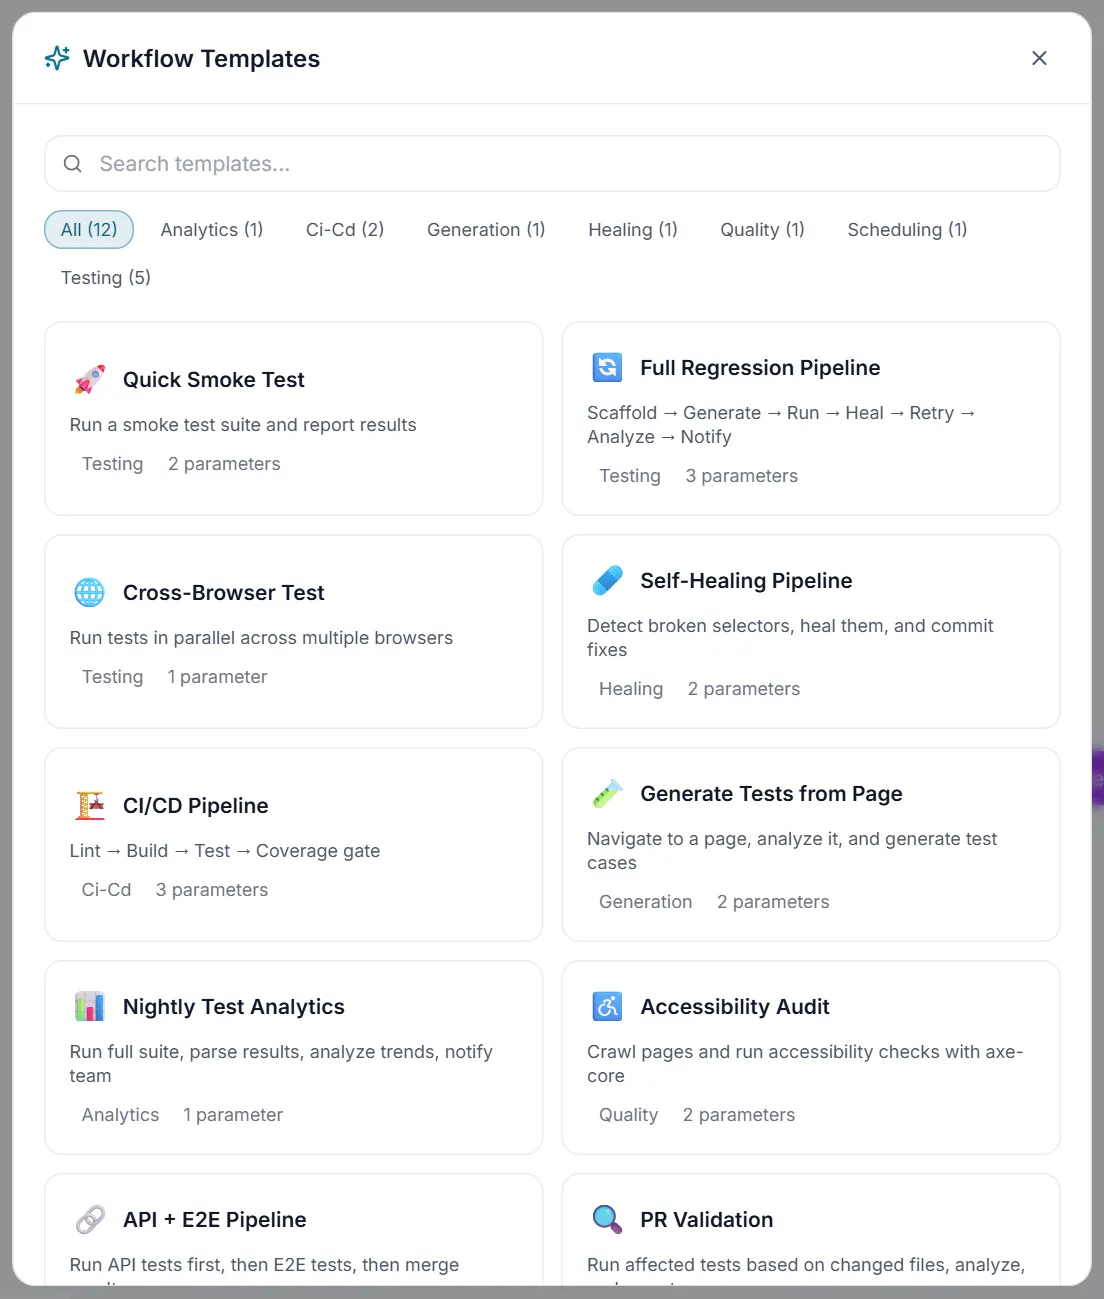
Task: Click 'Analytics' tag on Nightly Test Analytics card
Action: click(120, 1115)
